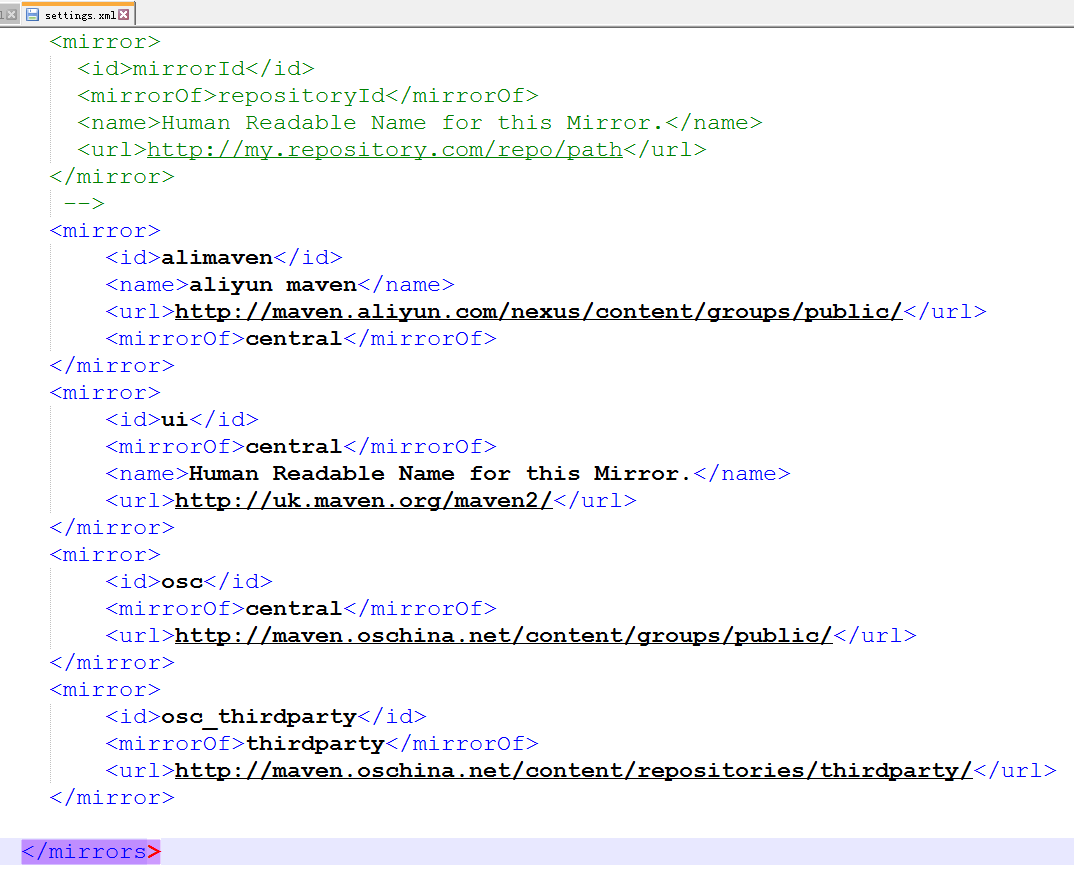Click the commented repositoryId mirrorOf value

tap(300, 96)
